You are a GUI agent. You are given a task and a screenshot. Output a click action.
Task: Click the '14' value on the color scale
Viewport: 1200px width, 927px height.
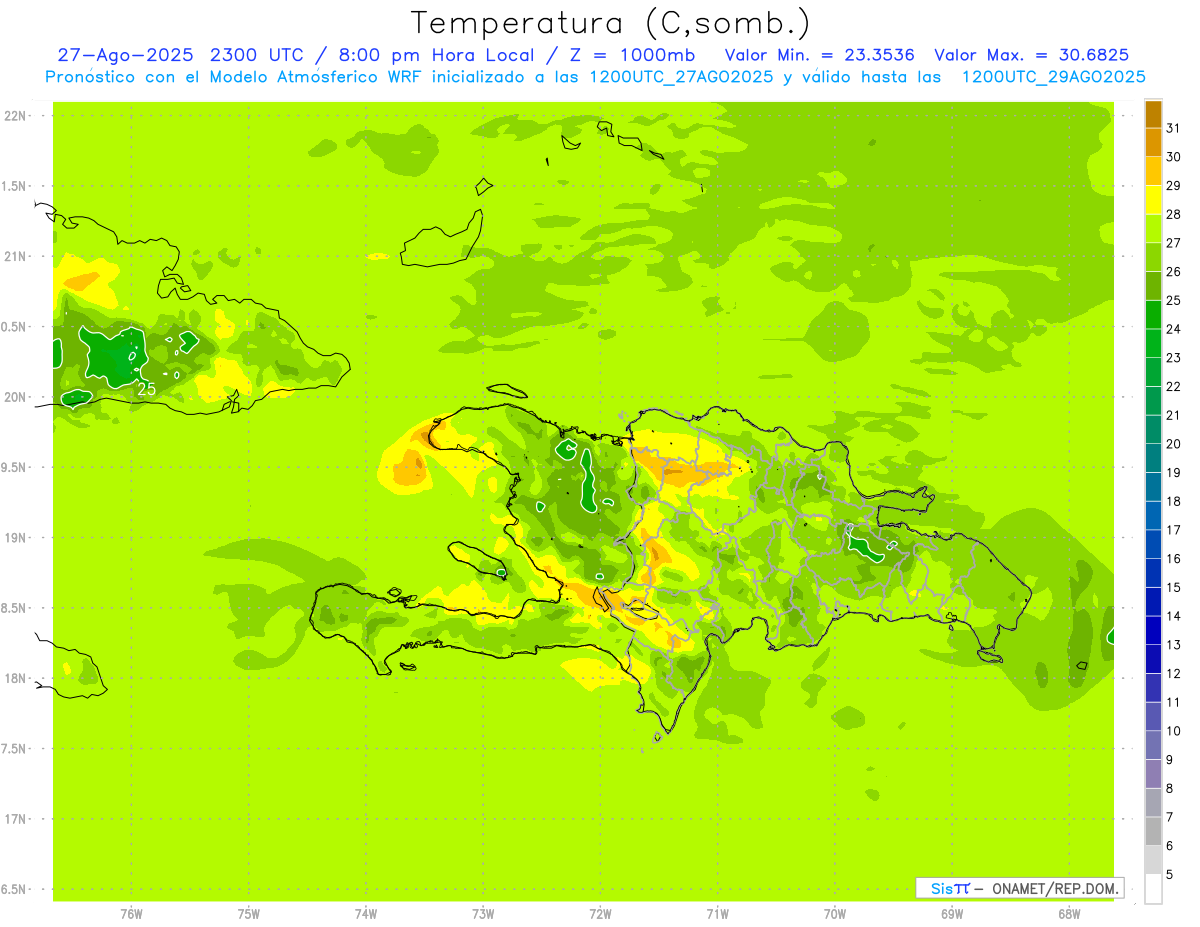pos(1174,615)
